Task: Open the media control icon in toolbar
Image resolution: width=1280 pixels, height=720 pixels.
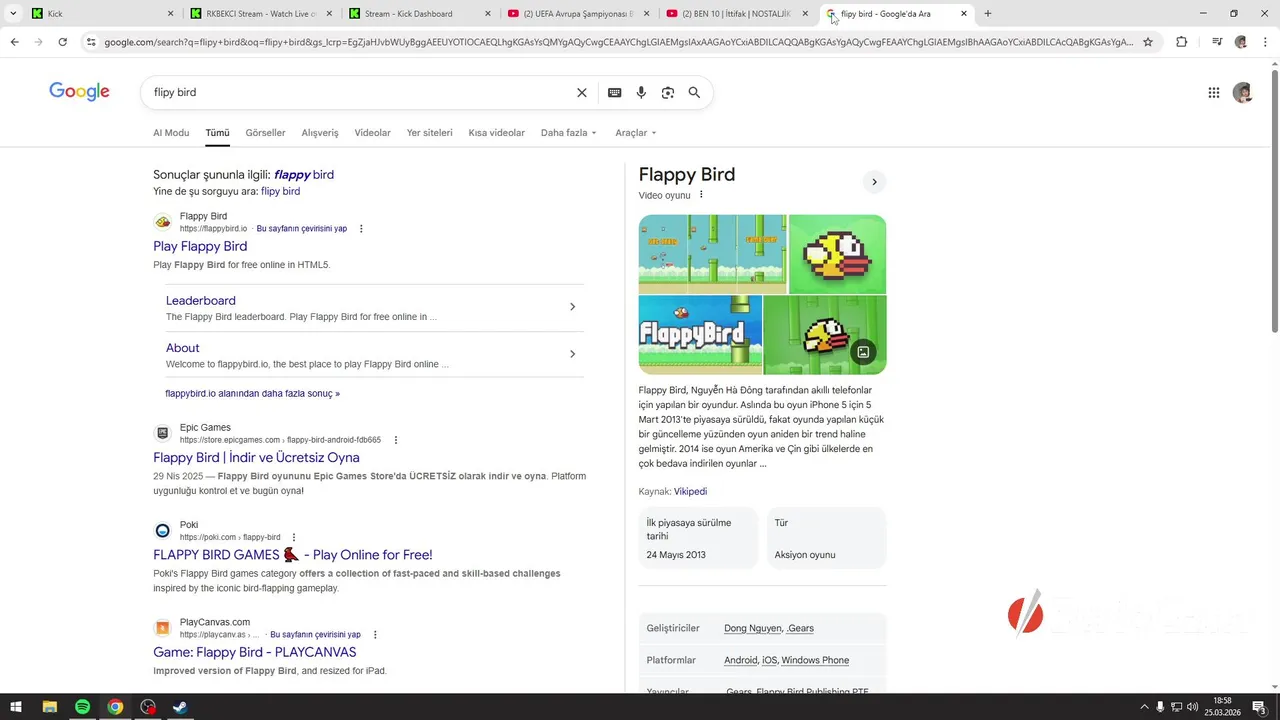Action: (x=1217, y=42)
